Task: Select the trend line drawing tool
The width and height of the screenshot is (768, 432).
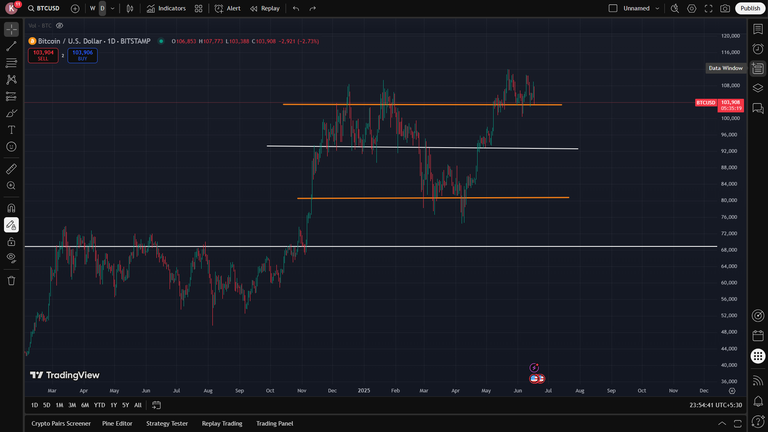Action: (x=11, y=46)
